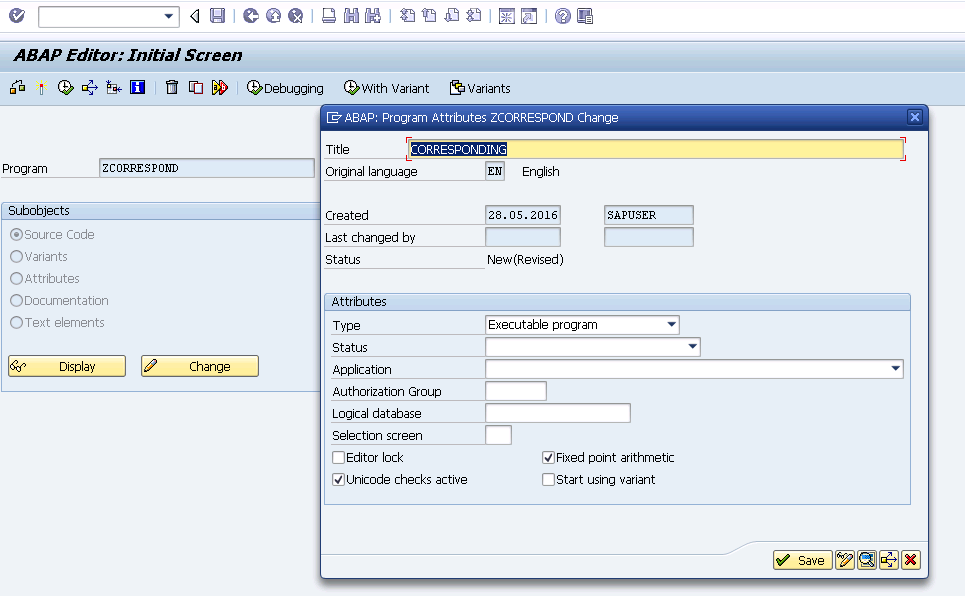Screen dimensions: 965x596
Task: Open the Status dropdown in Attributes
Action: (x=689, y=346)
